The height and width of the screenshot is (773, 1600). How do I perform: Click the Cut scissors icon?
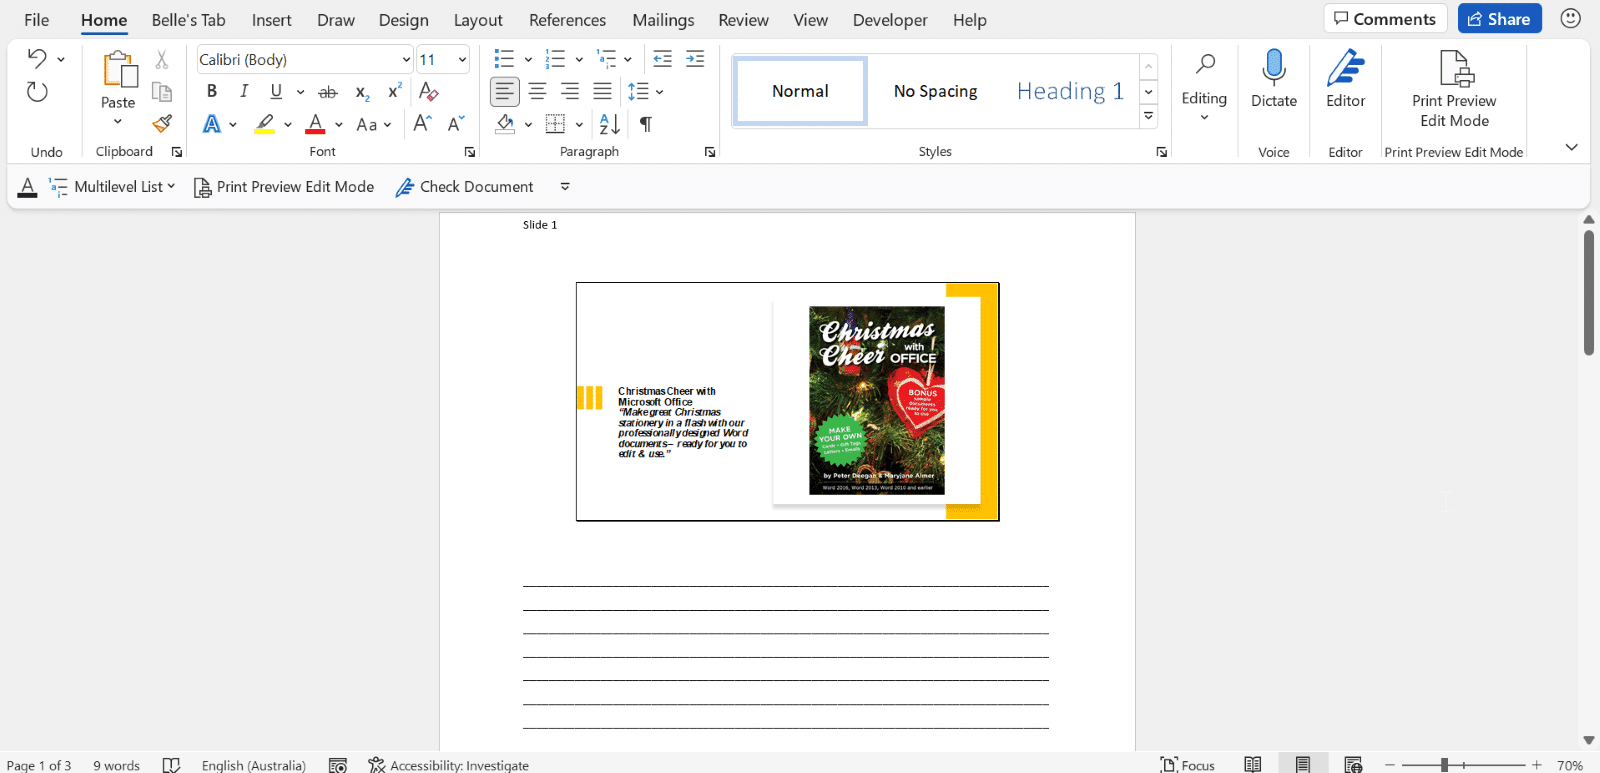161,60
